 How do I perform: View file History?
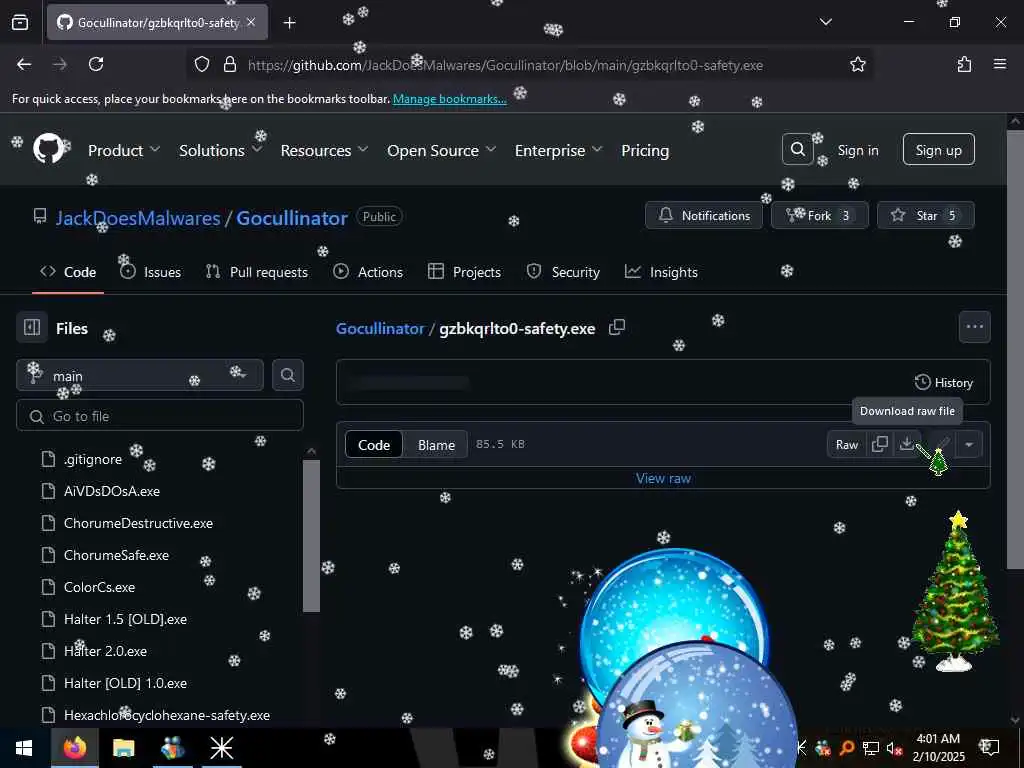point(944,382)
